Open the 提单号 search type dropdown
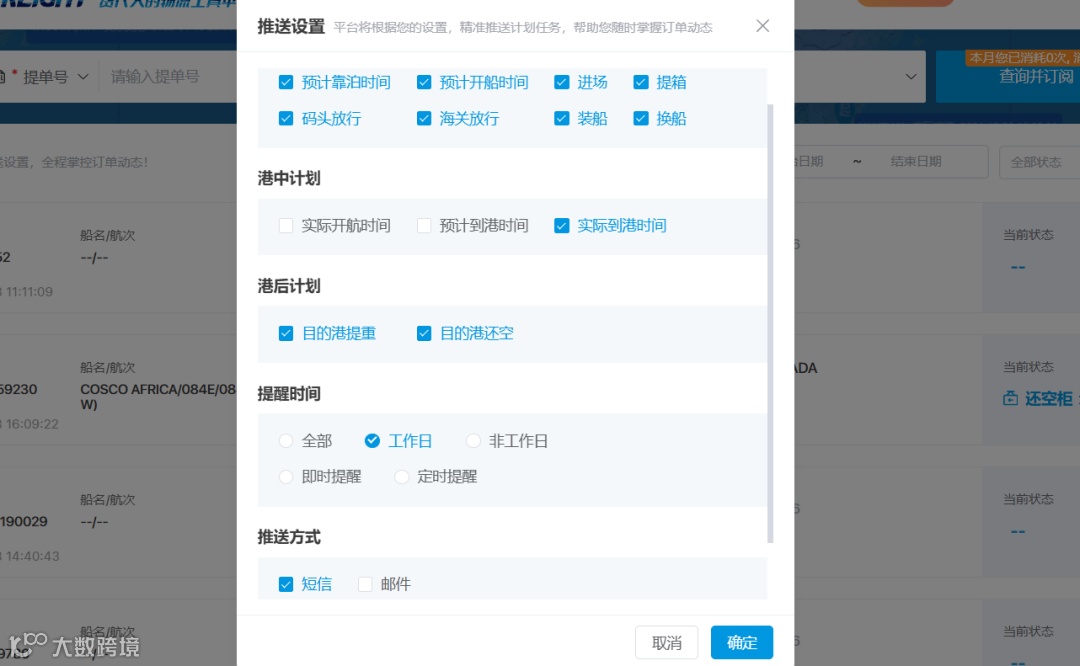The image size is (1080, 666). (x=55, y=76)
